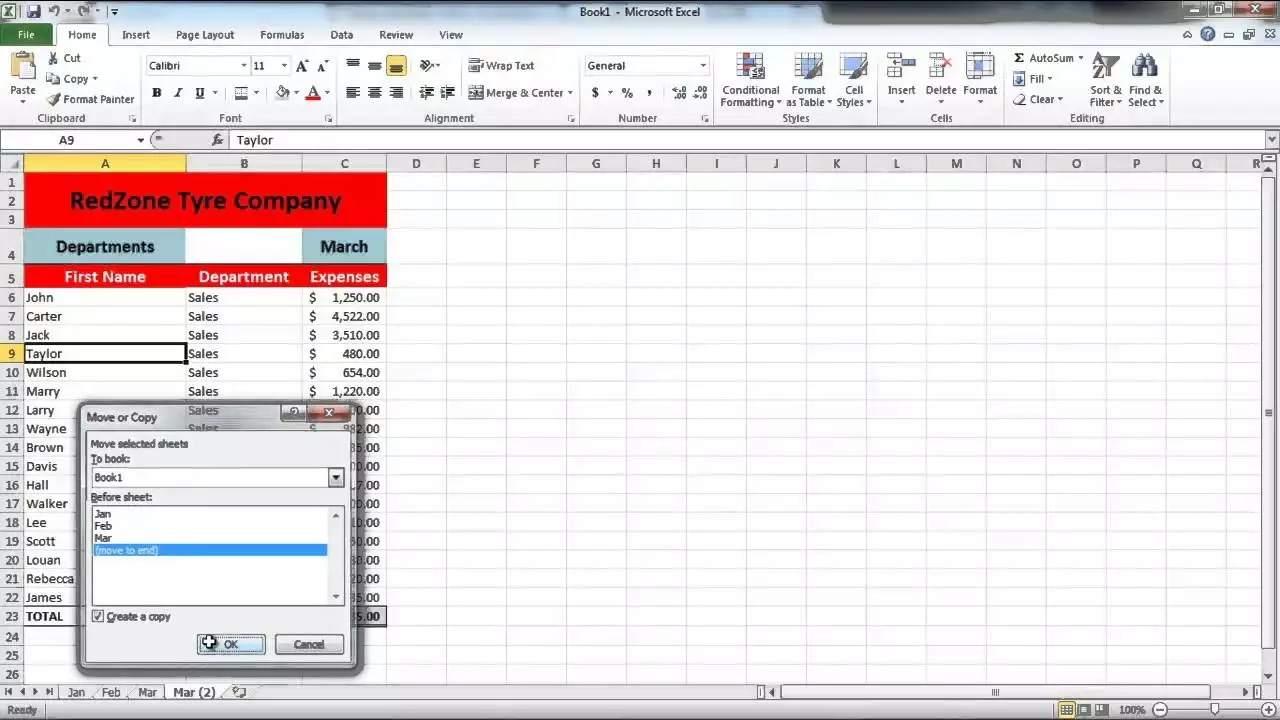Click the Sort & Filter icon
The image size is (1280, 720).
[x=1105, y=80]
